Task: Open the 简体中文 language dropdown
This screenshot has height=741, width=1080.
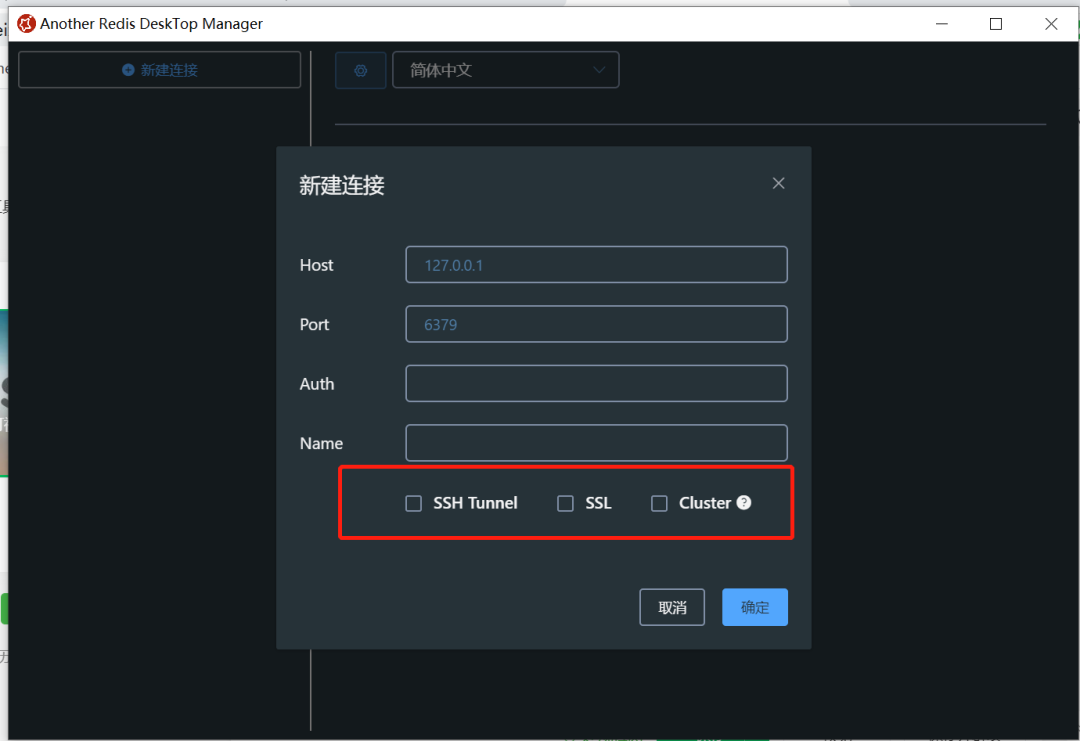Action: [x=506, y=70]
